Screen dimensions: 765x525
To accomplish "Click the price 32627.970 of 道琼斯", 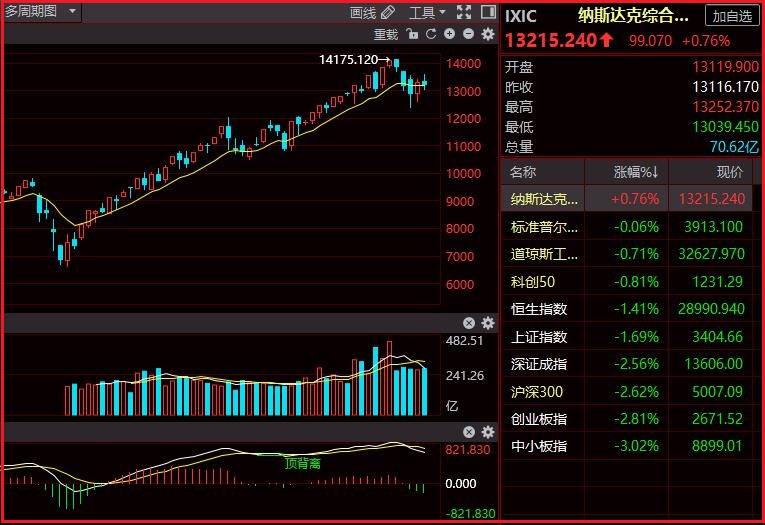I will pos(711,254).
